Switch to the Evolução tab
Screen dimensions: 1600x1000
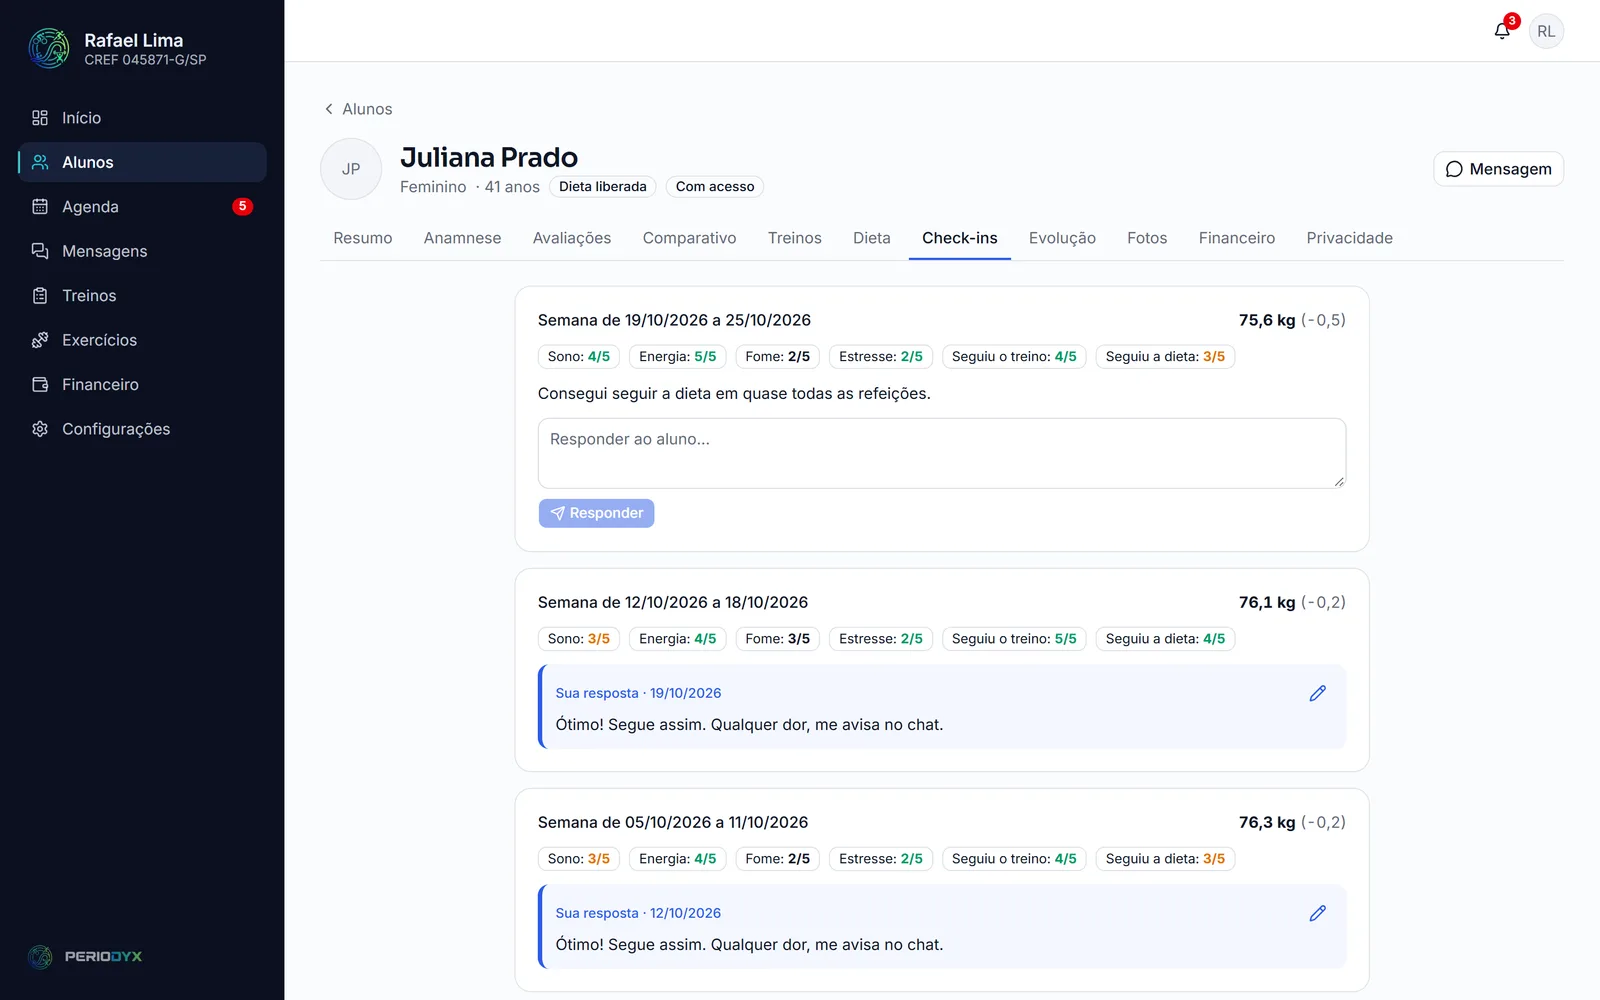pyautogui.click(x=1062, y=238)
